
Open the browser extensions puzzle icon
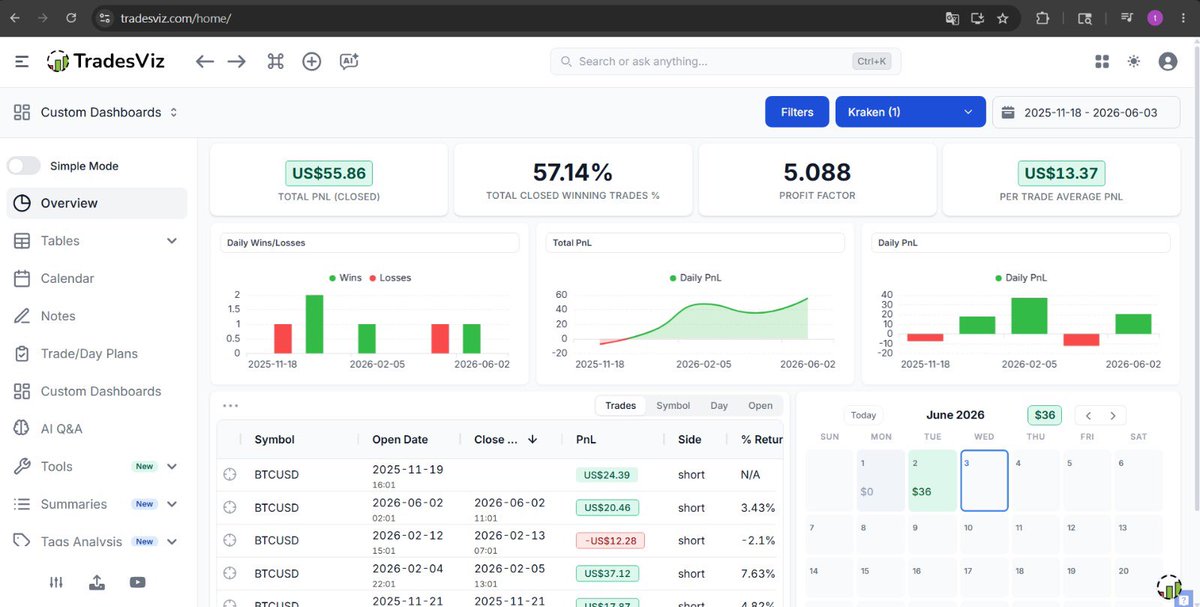(x=1042, y=18)
